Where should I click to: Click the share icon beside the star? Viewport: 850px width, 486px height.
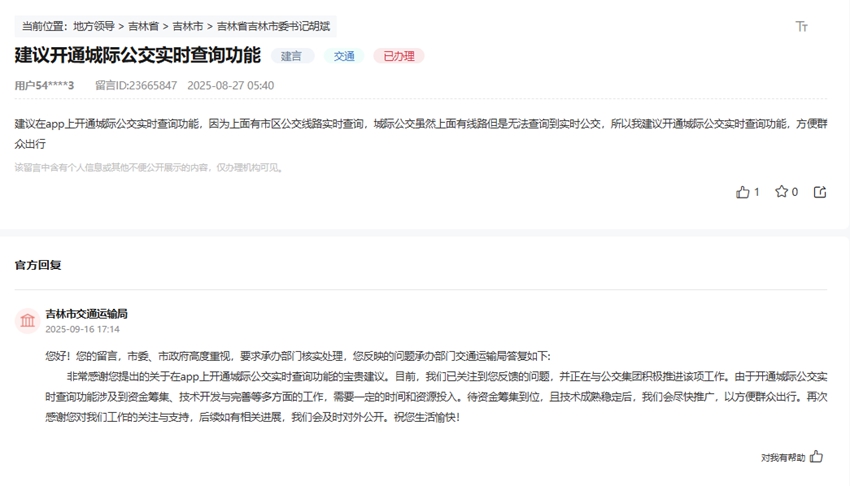coord(820,192)
